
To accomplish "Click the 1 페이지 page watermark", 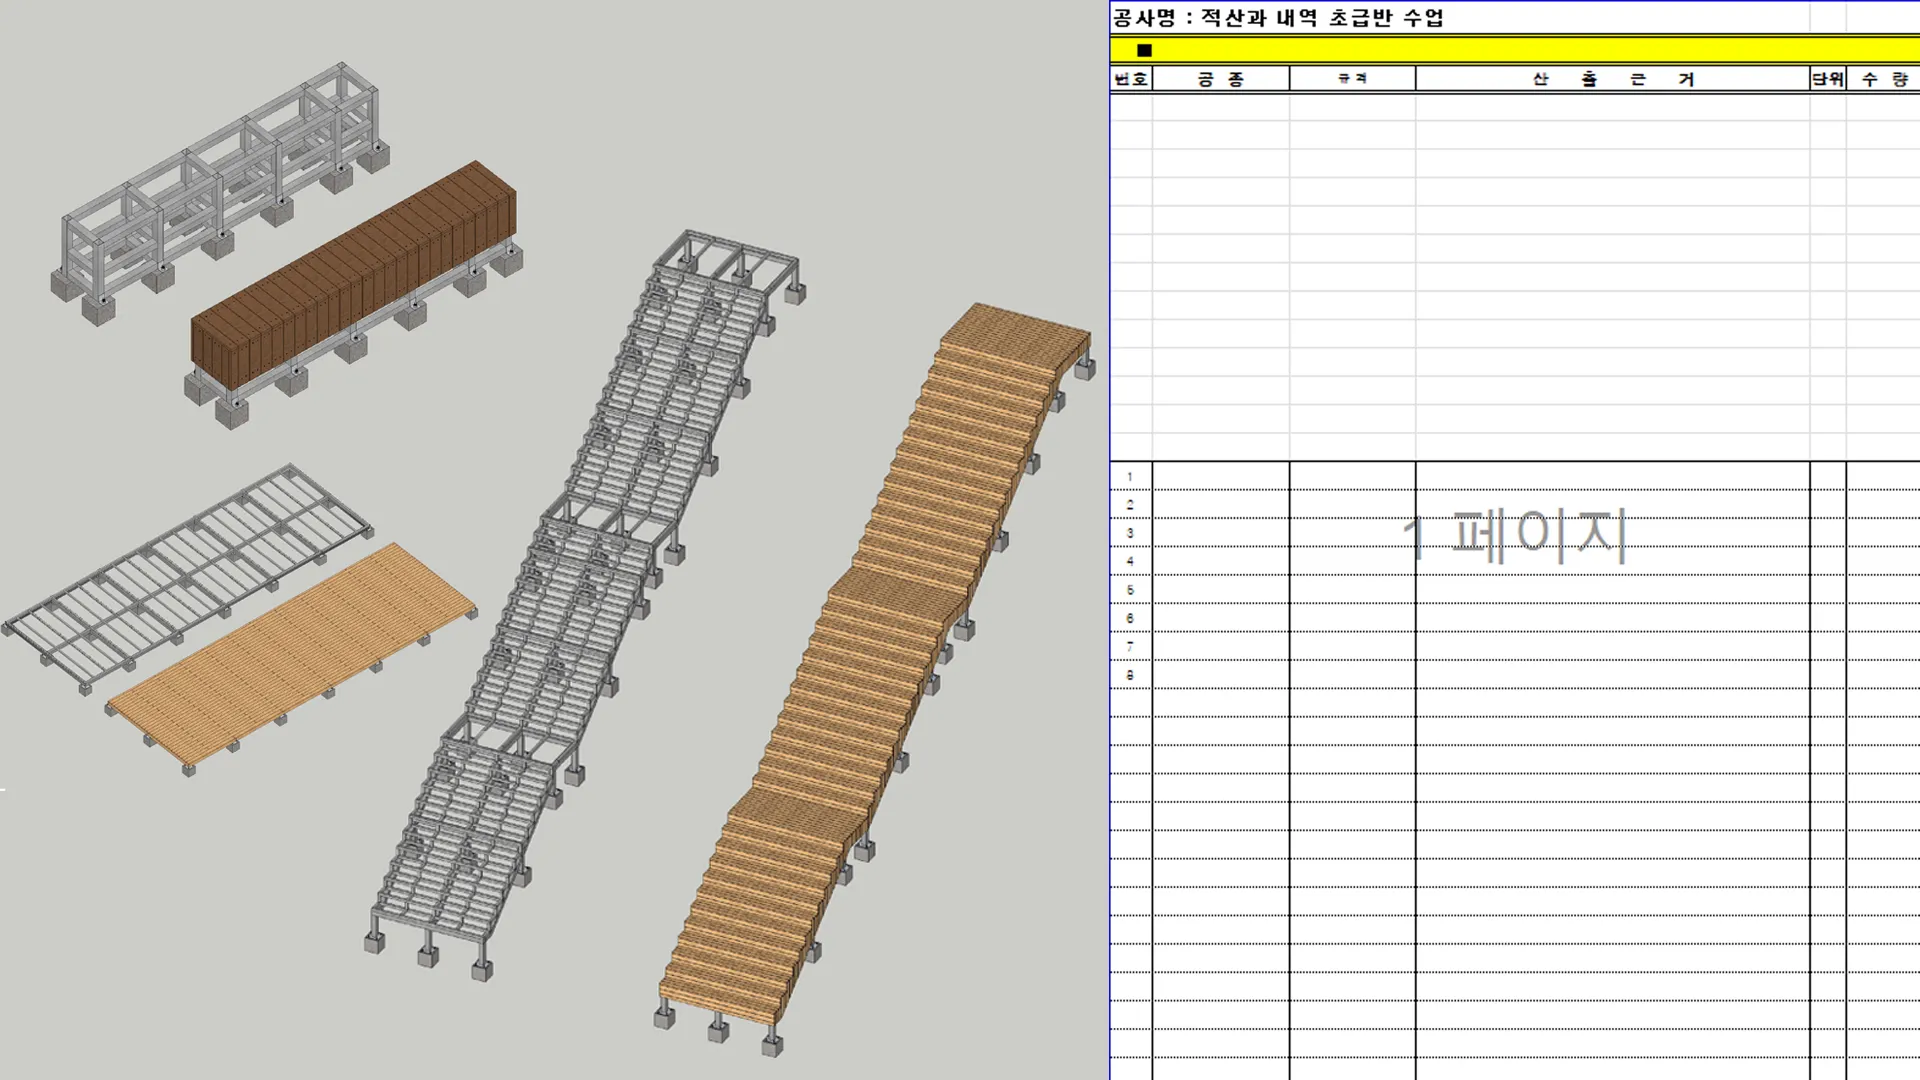I will point(1514,536).
